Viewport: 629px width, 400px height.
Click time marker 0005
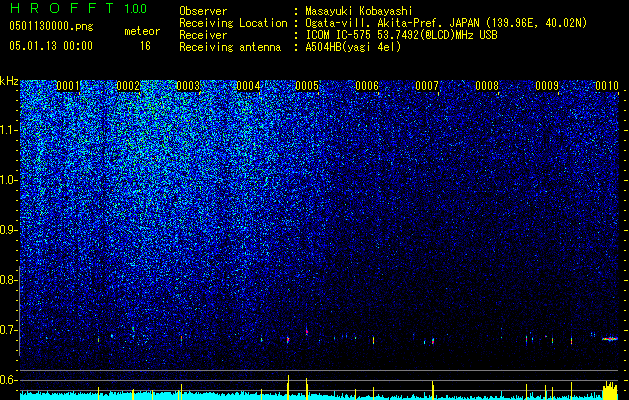[x=307, y=86]
